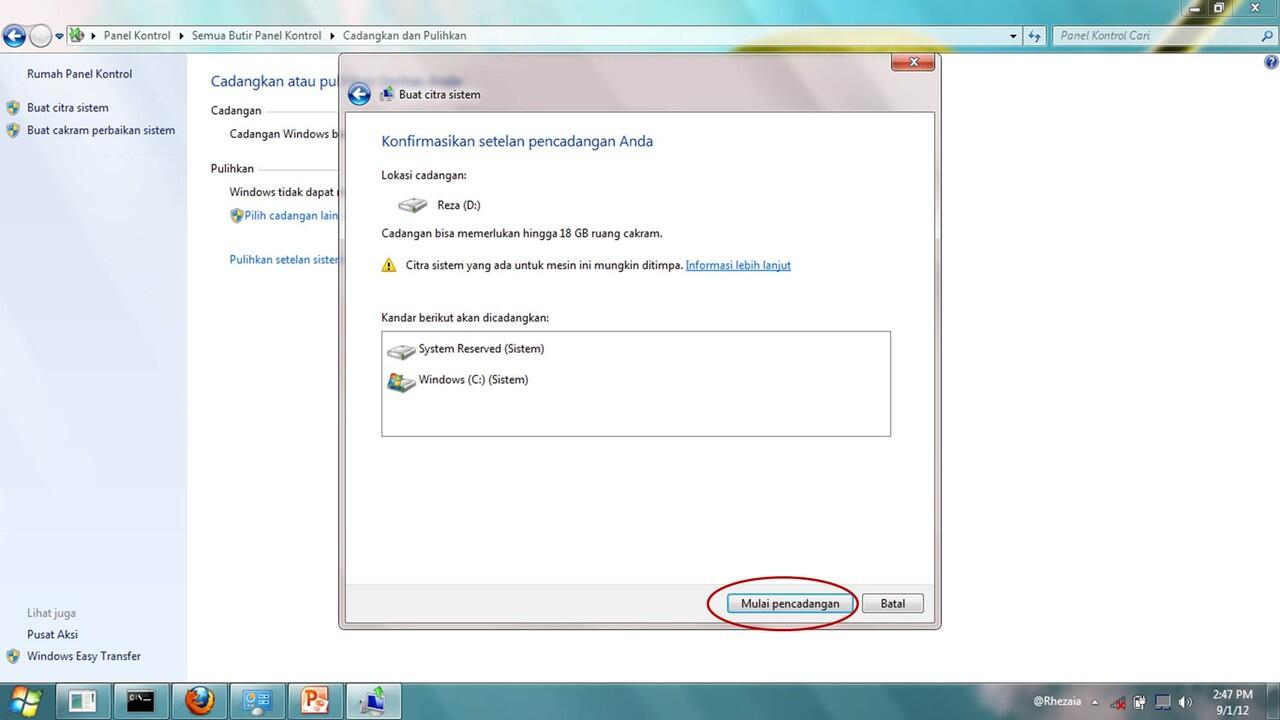Cancel the wizard with Batal button
Image resolution: width=1280 pixels, height=720 pixels.
click(x=892, y=604)
